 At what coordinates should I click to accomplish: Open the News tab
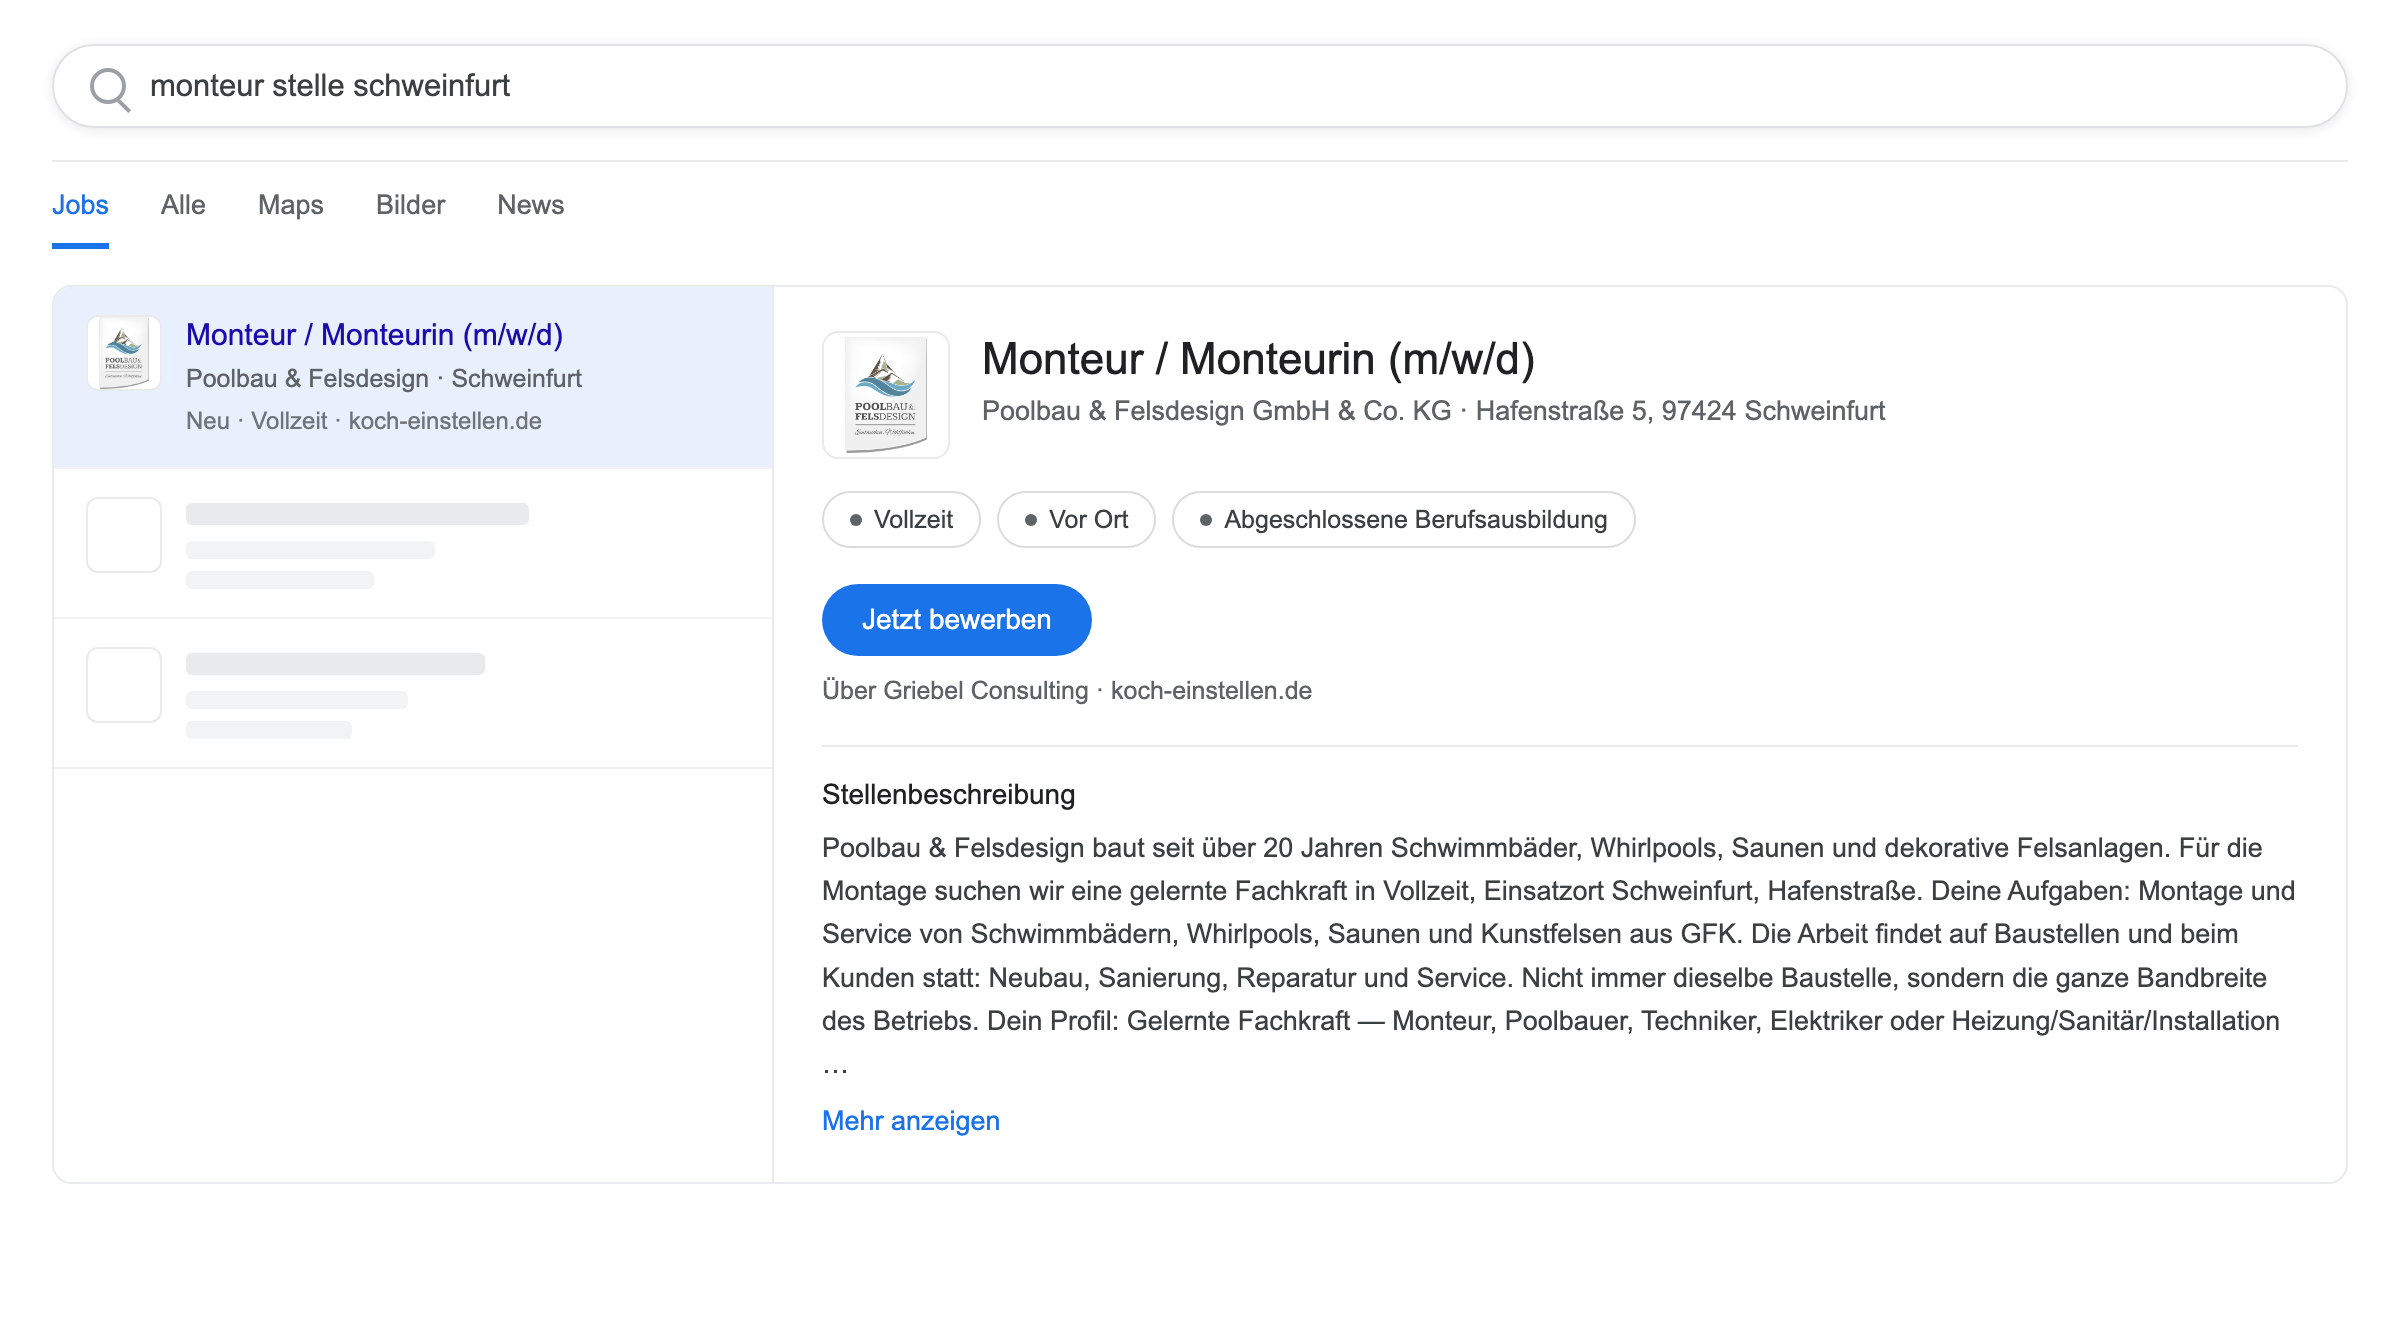[531, 205]
